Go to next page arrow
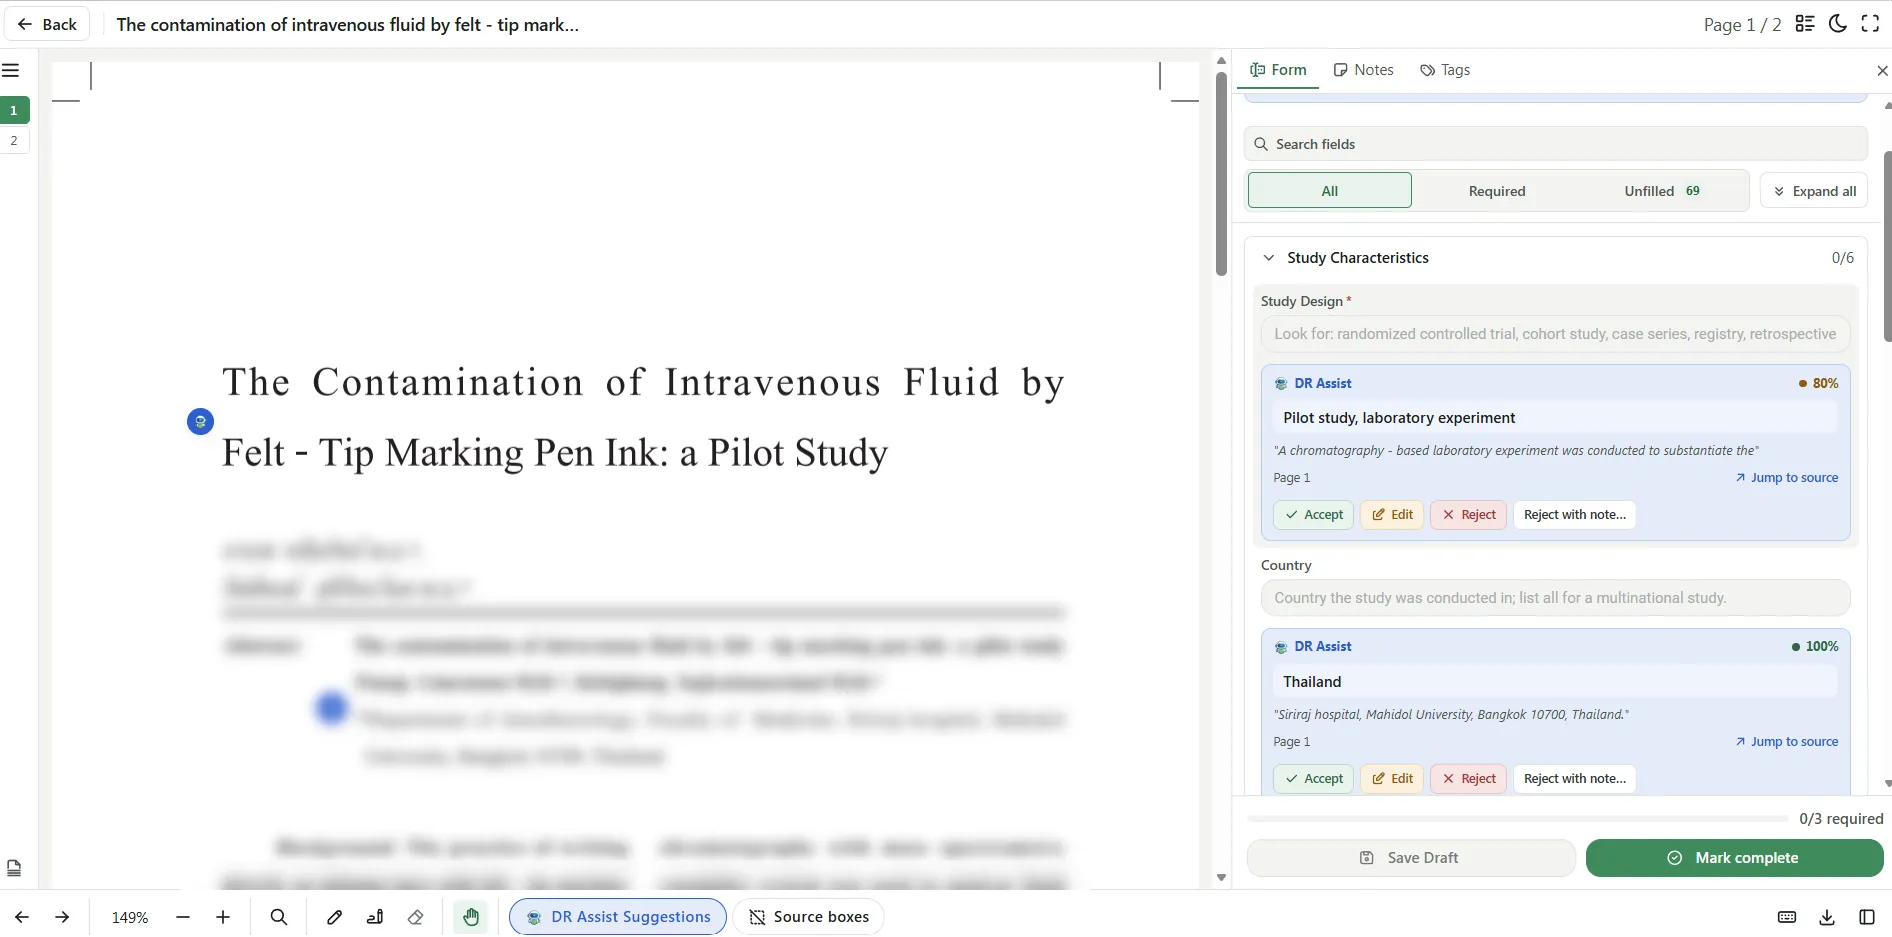This screenshot has height=937, width=1892. pos(62,917)
